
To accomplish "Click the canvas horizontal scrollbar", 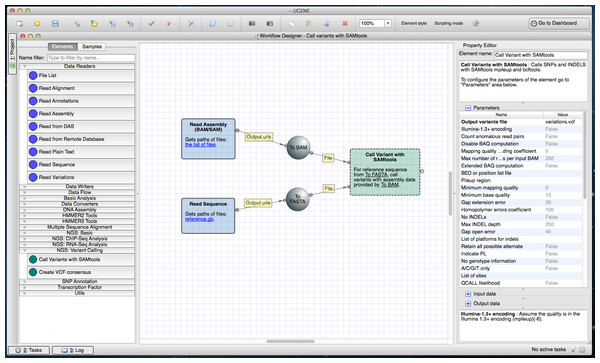I will click(x=290, y=341).
